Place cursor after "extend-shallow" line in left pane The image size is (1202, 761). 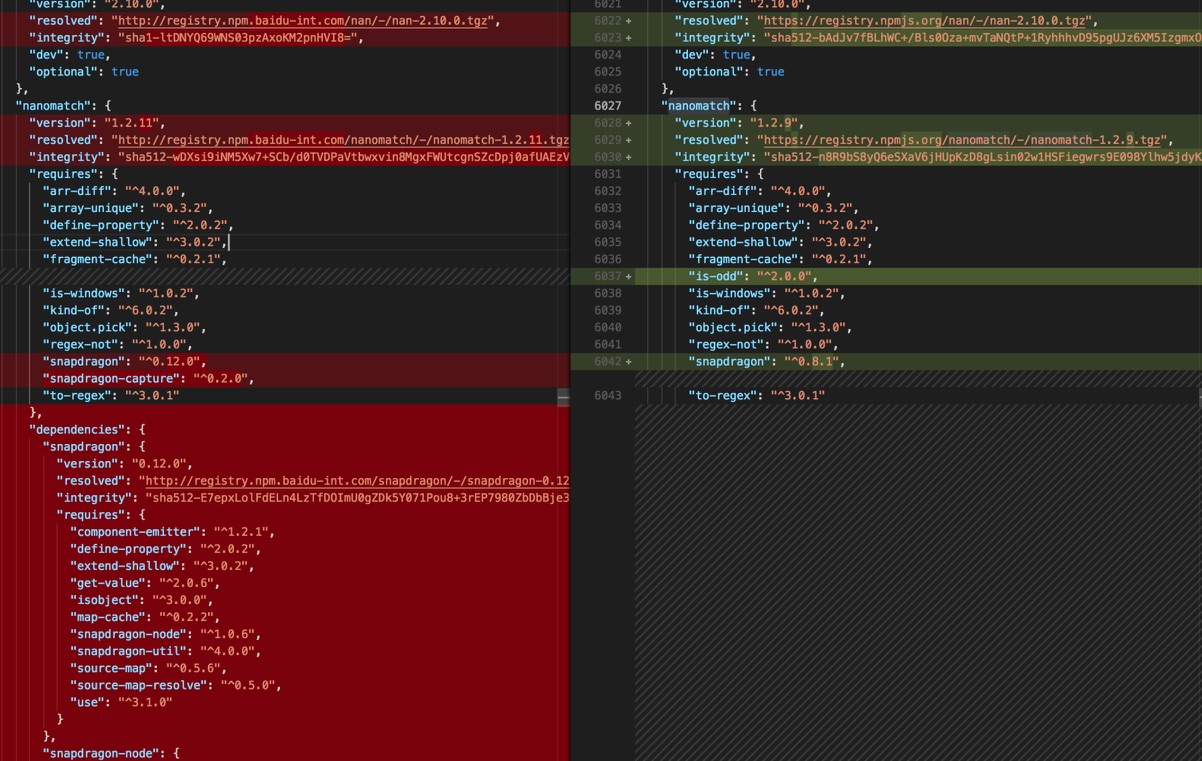[230, 242]
